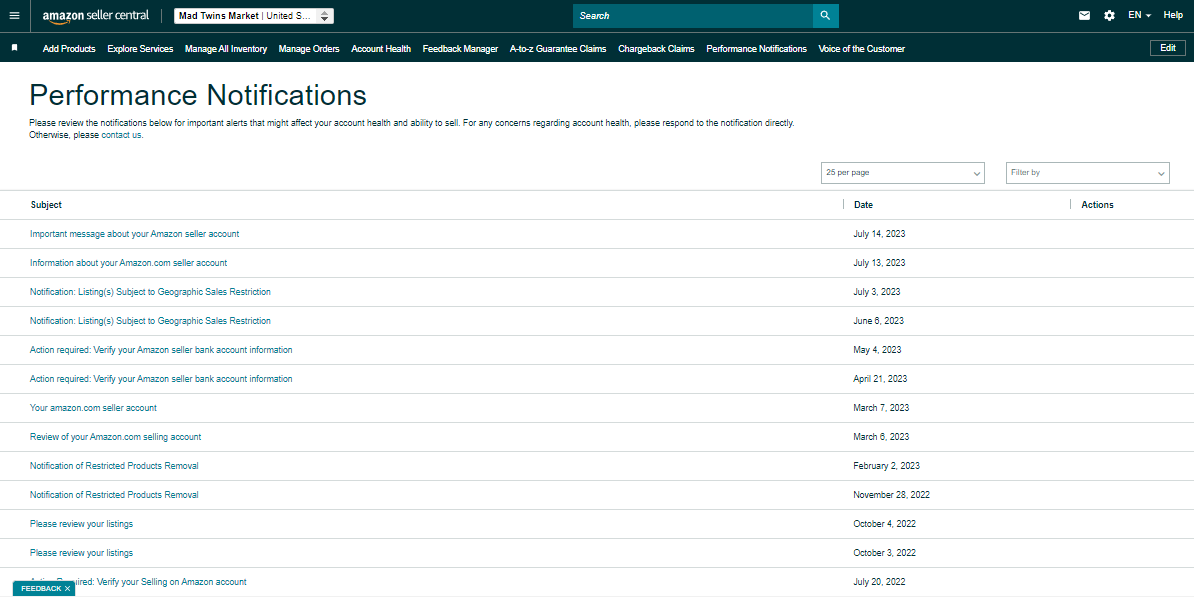Open the mail messages icon
The width and height of the screenshot is (1194, 597).
1084,15
